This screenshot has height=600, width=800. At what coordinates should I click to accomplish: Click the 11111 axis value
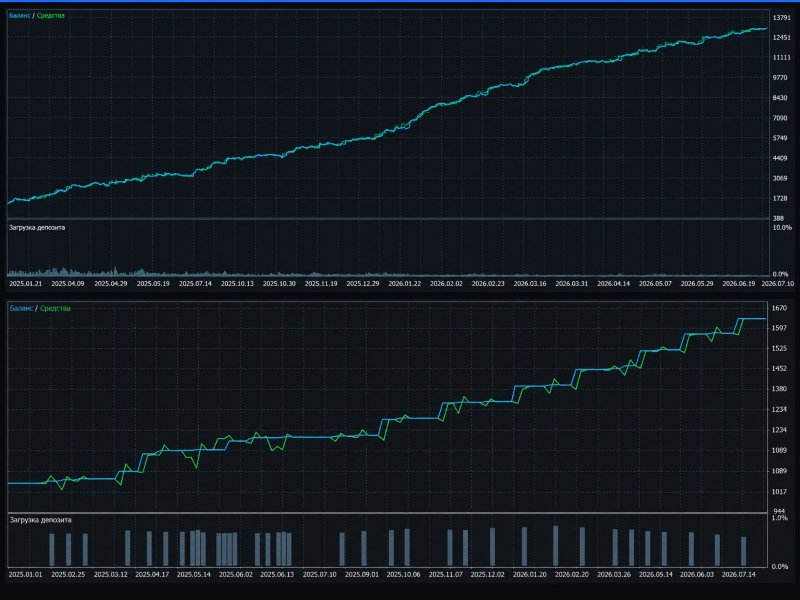[x=781, y=58]
